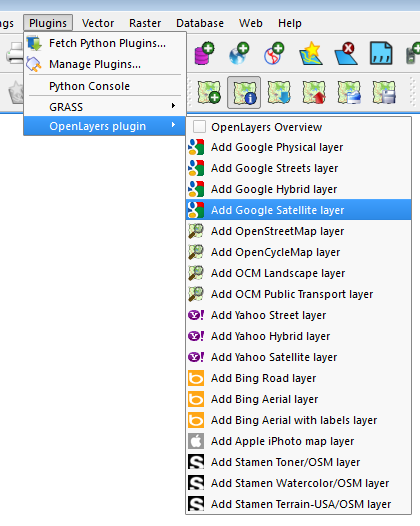Click the printer icon in toolbar

pos(15,54)
